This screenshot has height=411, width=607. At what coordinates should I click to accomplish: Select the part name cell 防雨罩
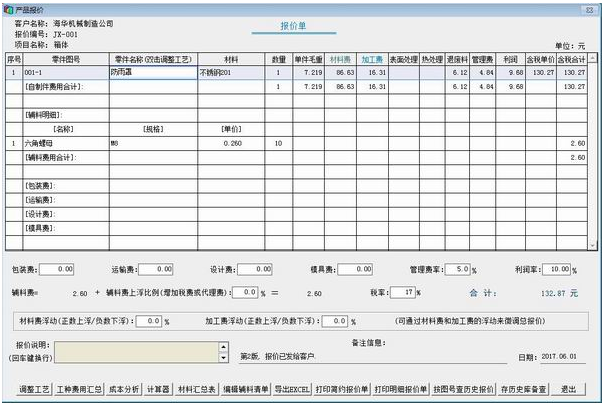tap(154, 72)
